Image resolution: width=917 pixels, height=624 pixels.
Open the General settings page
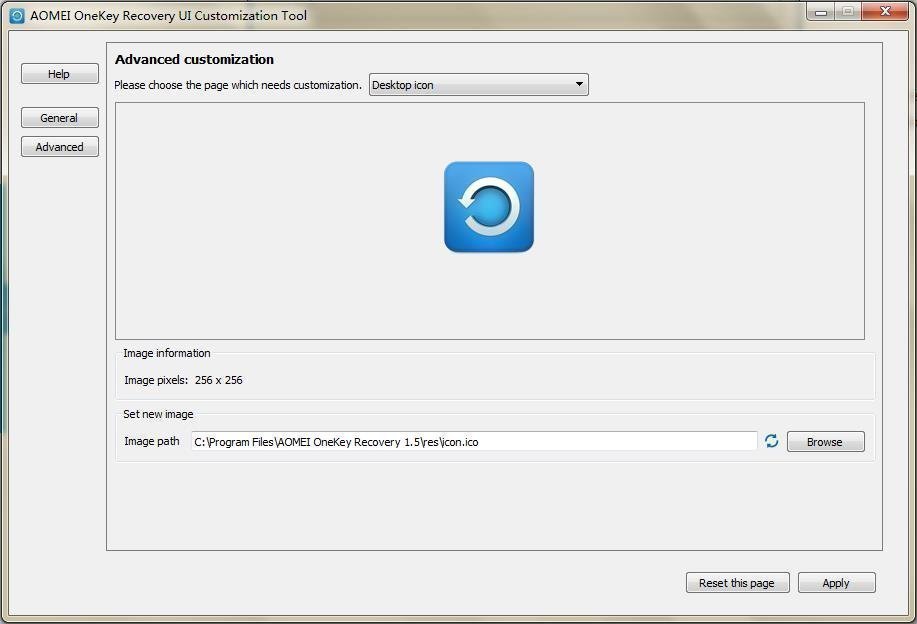(60, 118)
